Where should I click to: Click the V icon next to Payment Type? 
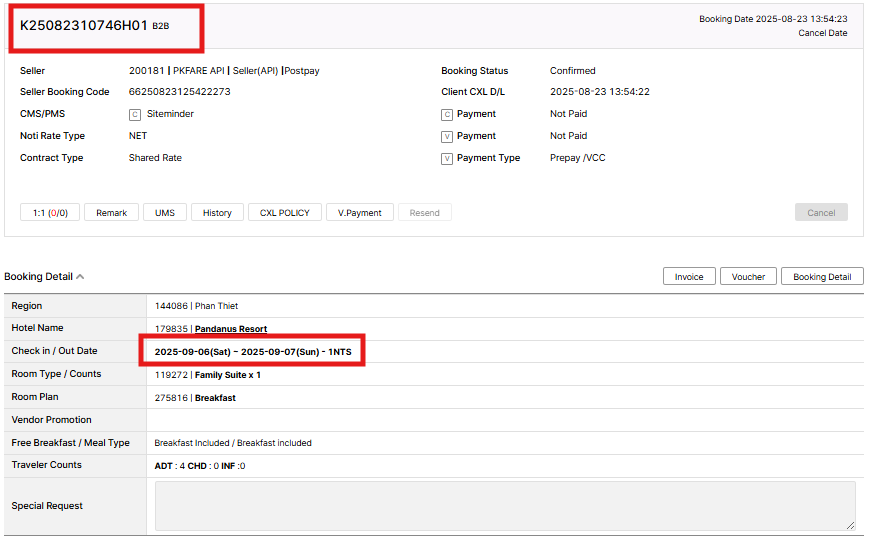click(x=447, y=159)
